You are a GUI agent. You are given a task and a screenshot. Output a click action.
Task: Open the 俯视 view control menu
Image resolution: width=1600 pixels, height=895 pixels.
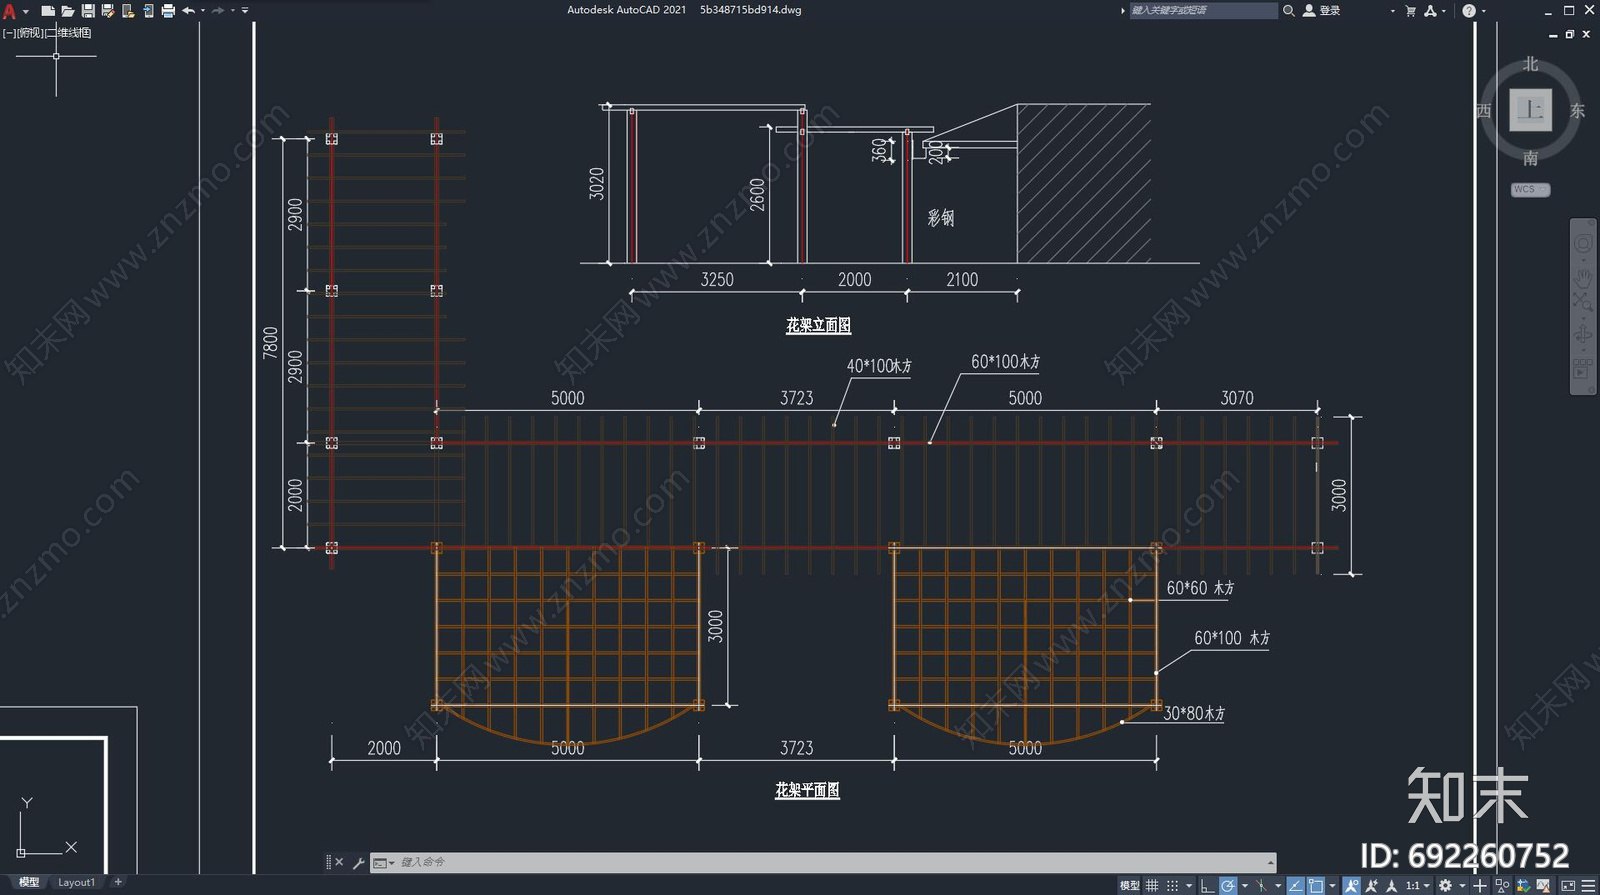pyautogui.click(x=30, y=33)
